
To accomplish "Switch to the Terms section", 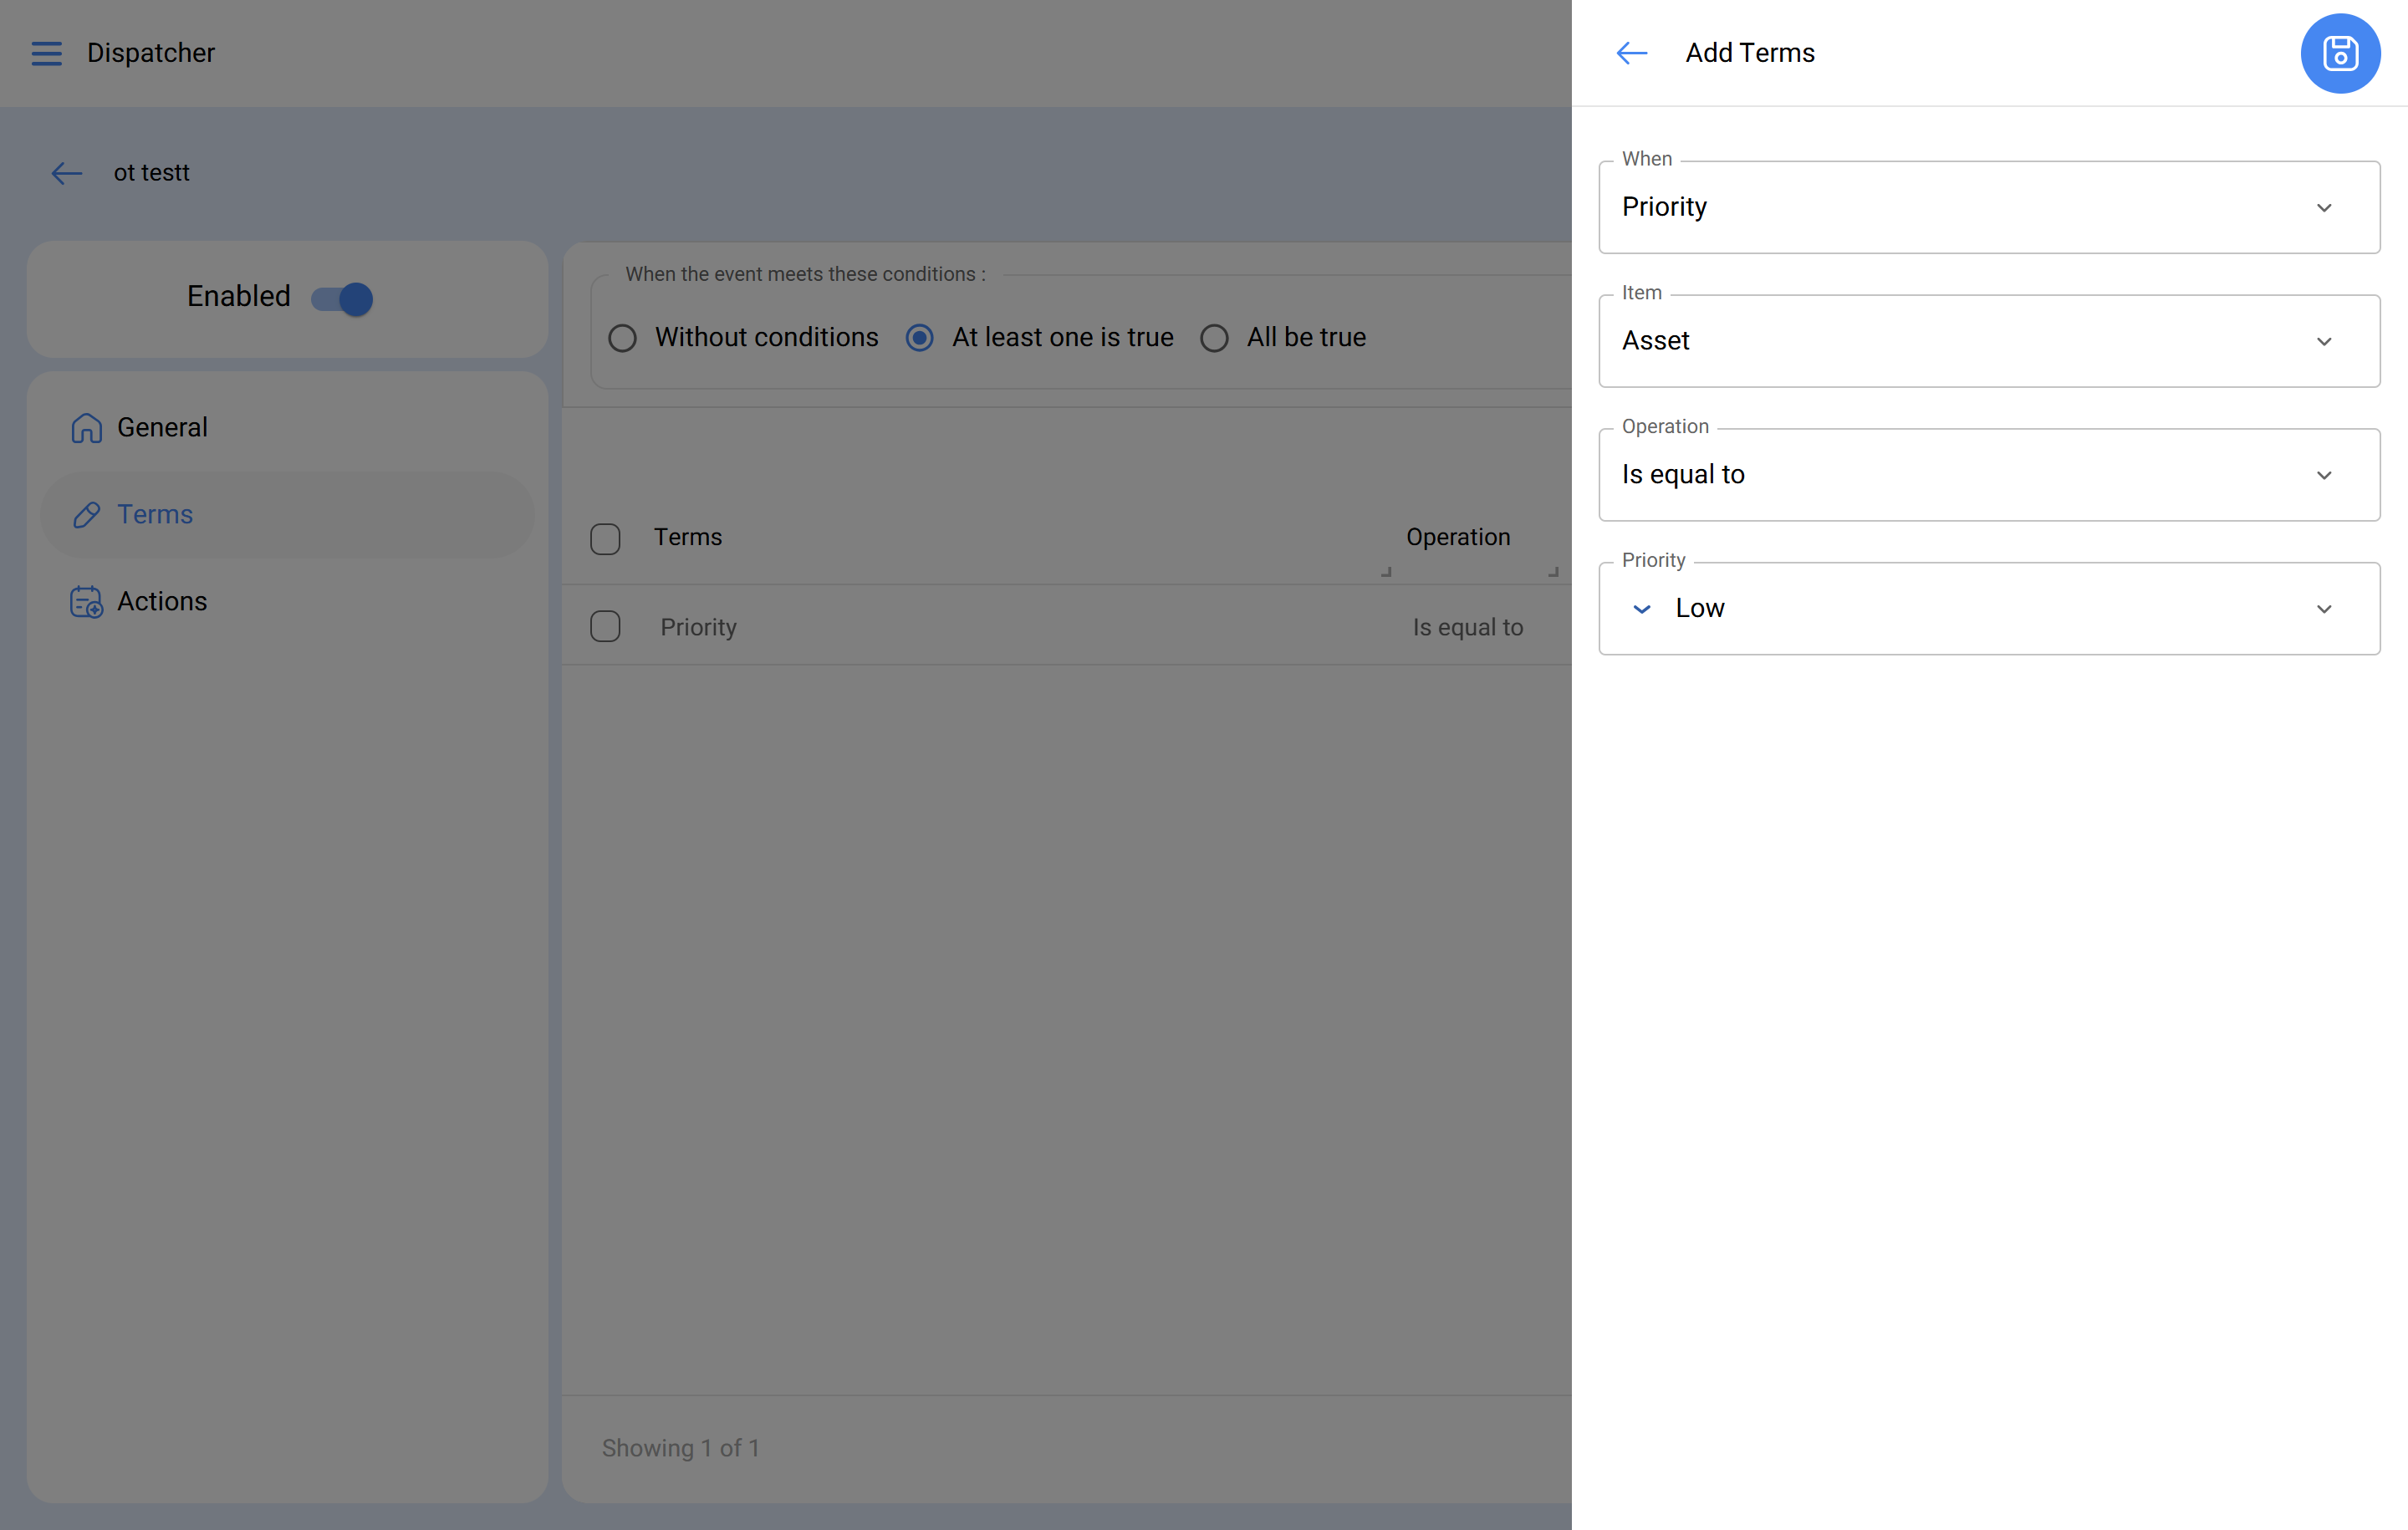I will 287,515.
